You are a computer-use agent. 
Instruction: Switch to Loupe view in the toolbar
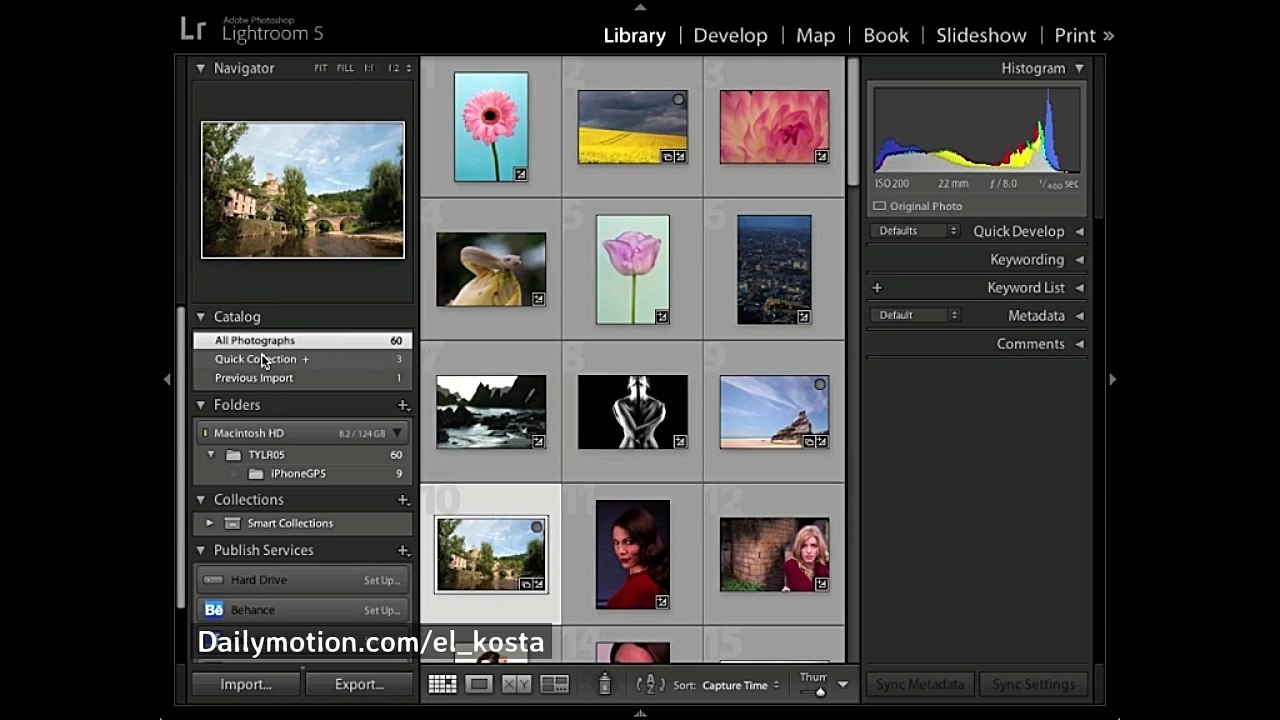pyautogui.click(x=479, y=684)
